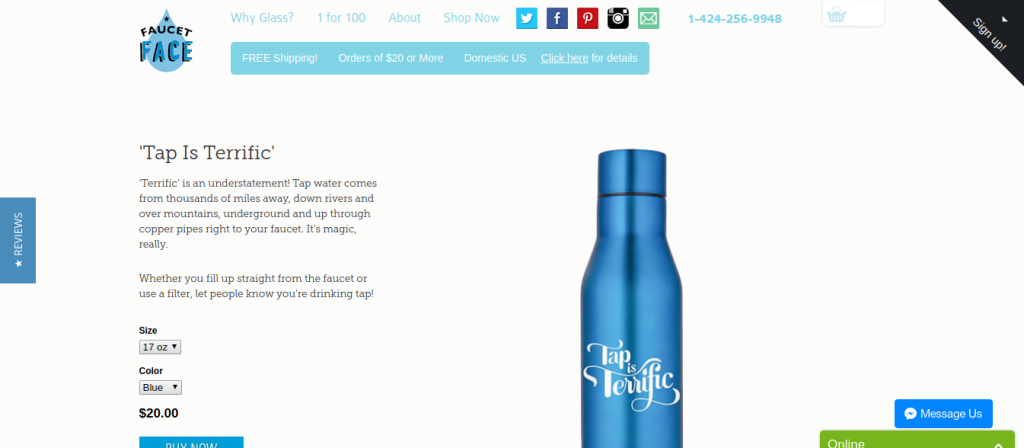1024x448 pixels.
Task: Open the Reviews side tab
Action: (x=18, y=240)
